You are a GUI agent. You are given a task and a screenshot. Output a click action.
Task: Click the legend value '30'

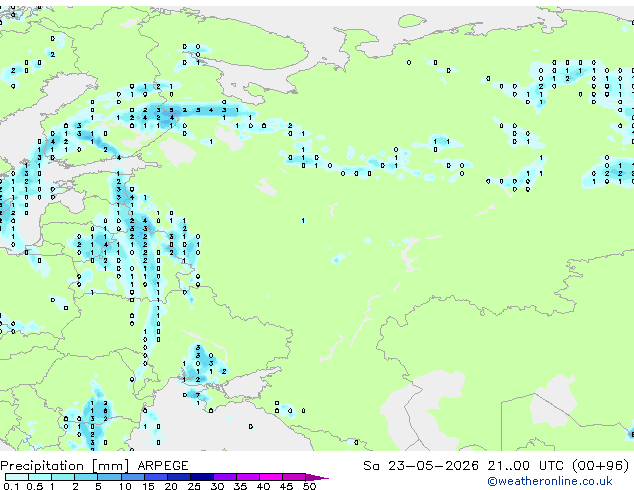[x=217, y=486]
